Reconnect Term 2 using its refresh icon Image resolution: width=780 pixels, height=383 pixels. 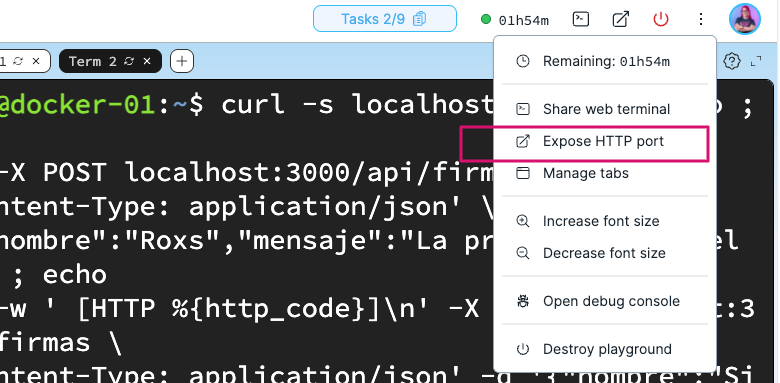[129, 61]
